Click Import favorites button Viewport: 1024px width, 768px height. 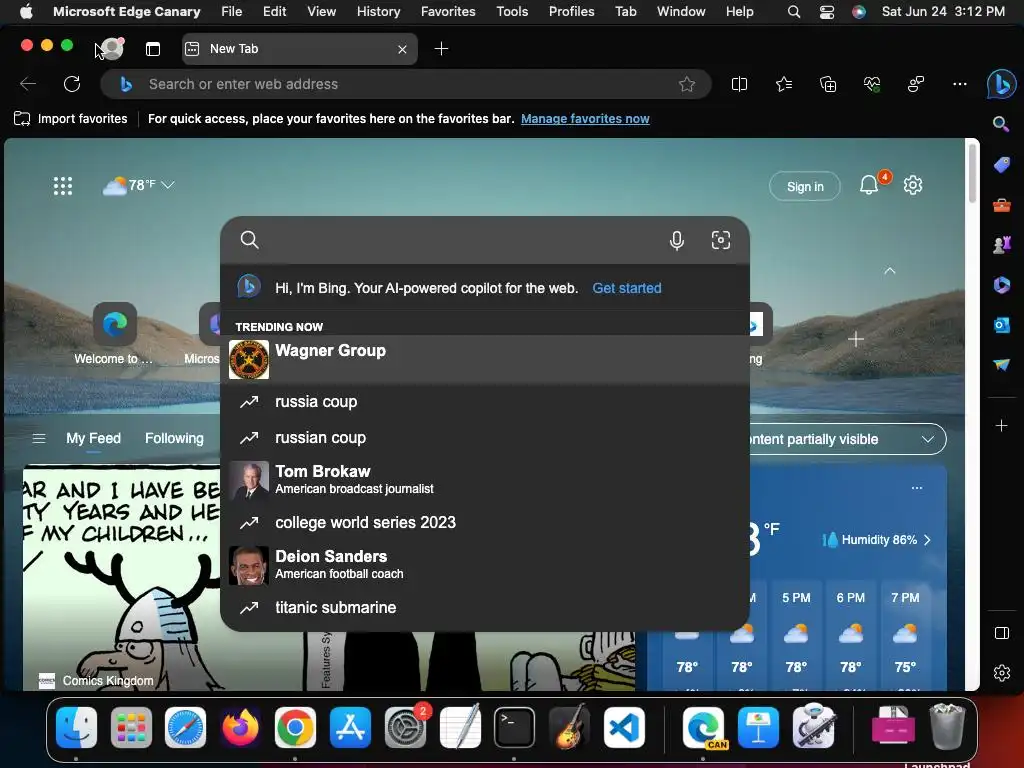click(x=71, y=119)
